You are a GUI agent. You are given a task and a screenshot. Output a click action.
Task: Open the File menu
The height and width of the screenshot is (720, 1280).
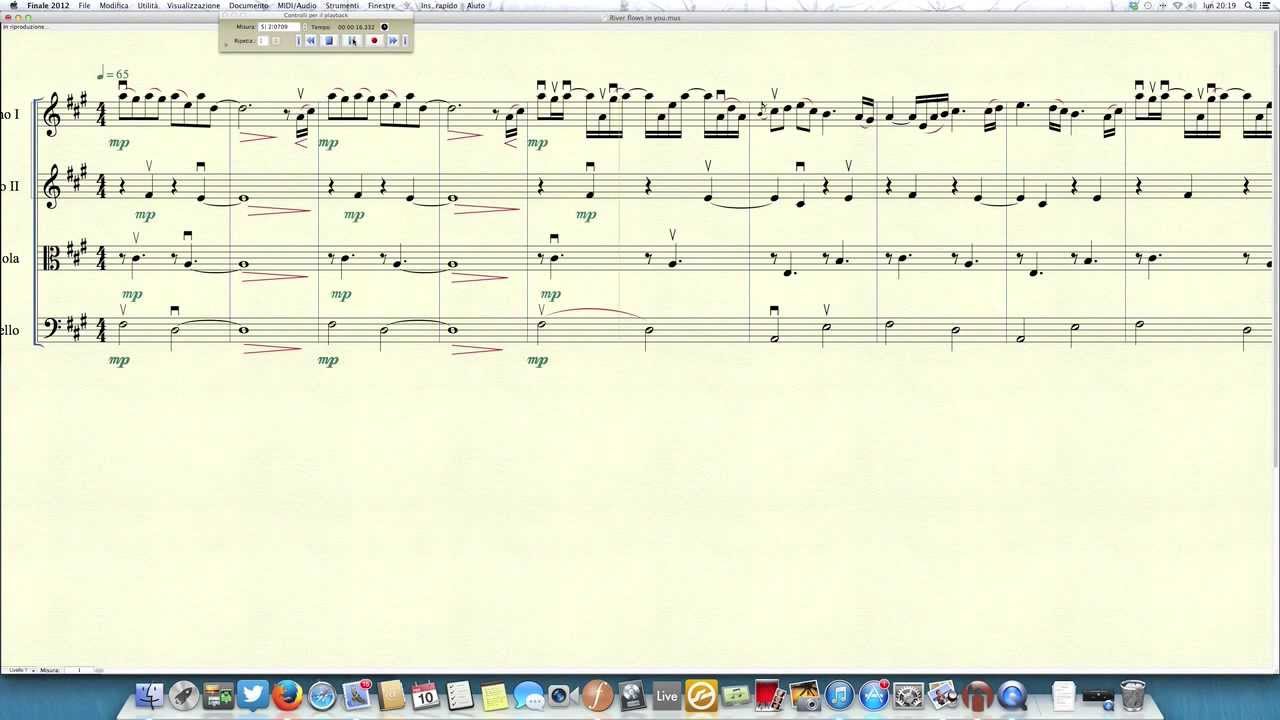pos(84,5)
